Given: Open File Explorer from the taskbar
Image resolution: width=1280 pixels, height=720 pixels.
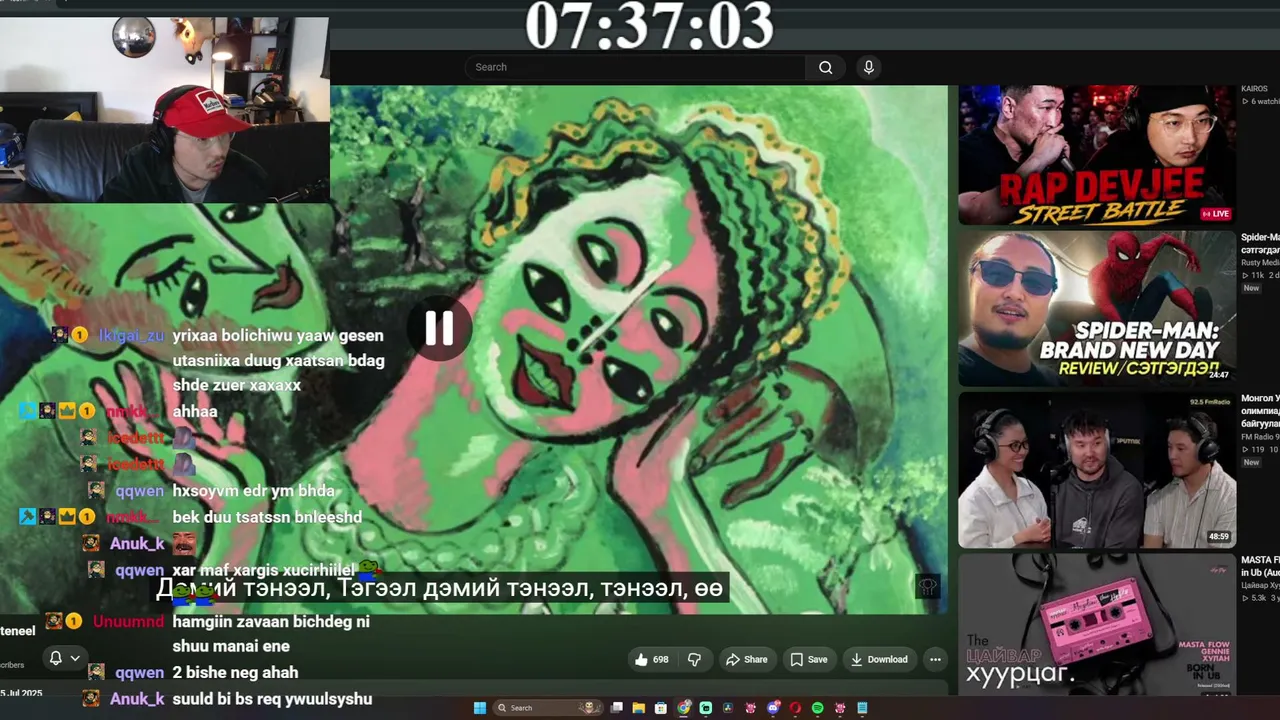Looking at the screenshot, I should pos(639,708).
